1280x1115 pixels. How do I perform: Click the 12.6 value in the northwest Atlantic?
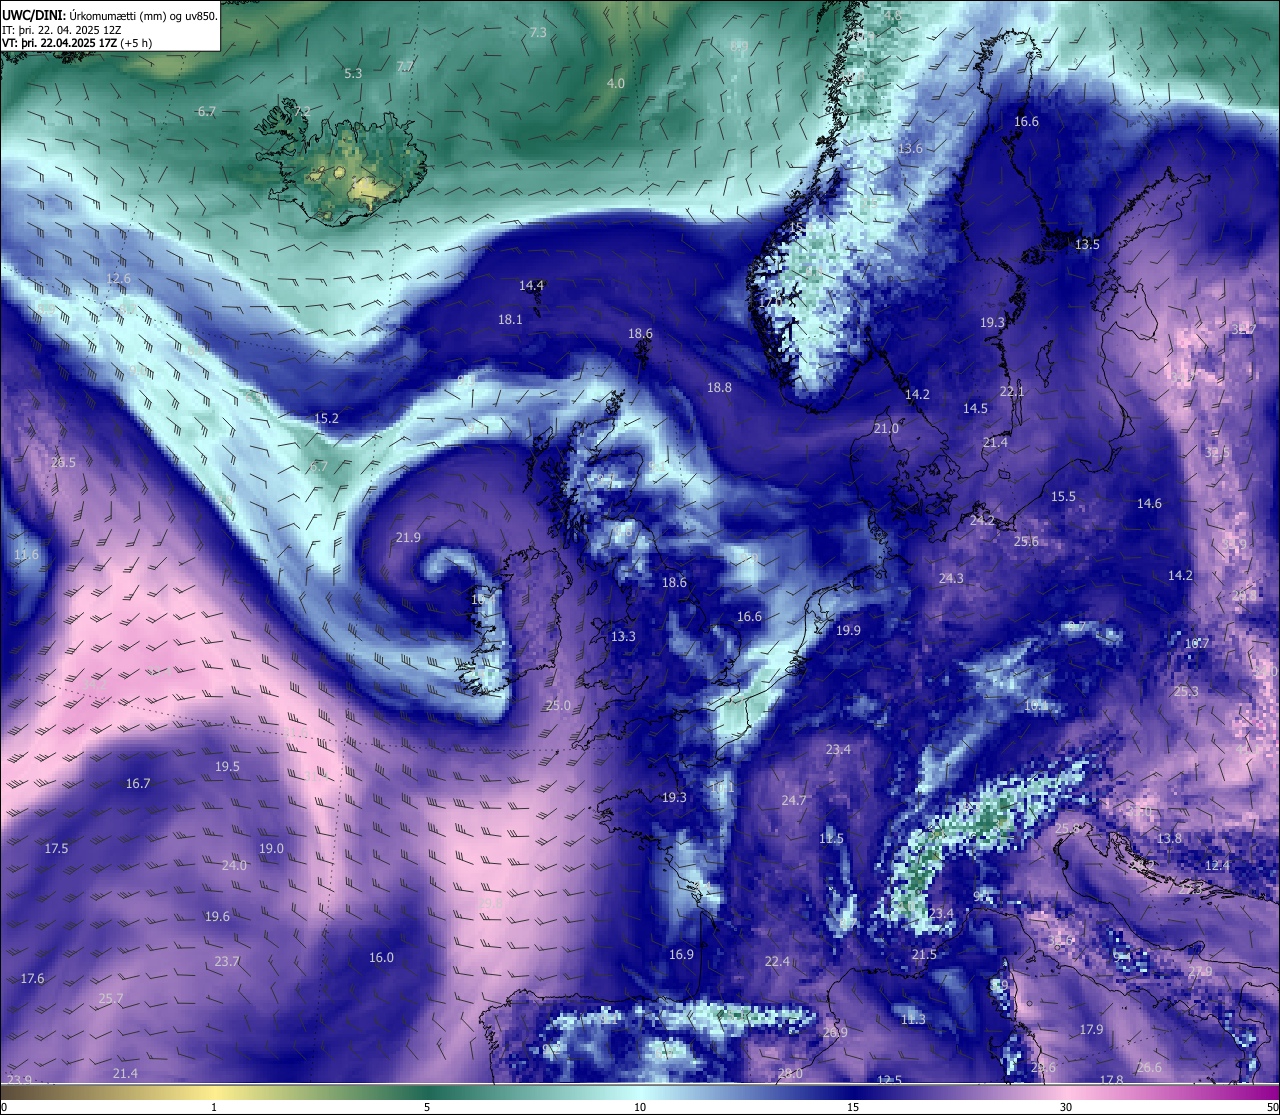pos(118,279)
